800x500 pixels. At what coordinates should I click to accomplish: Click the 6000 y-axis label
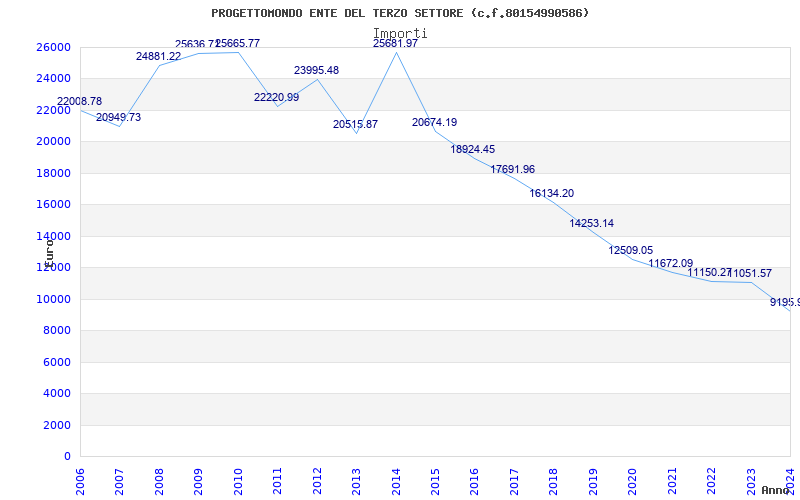[x=57, y=362]
